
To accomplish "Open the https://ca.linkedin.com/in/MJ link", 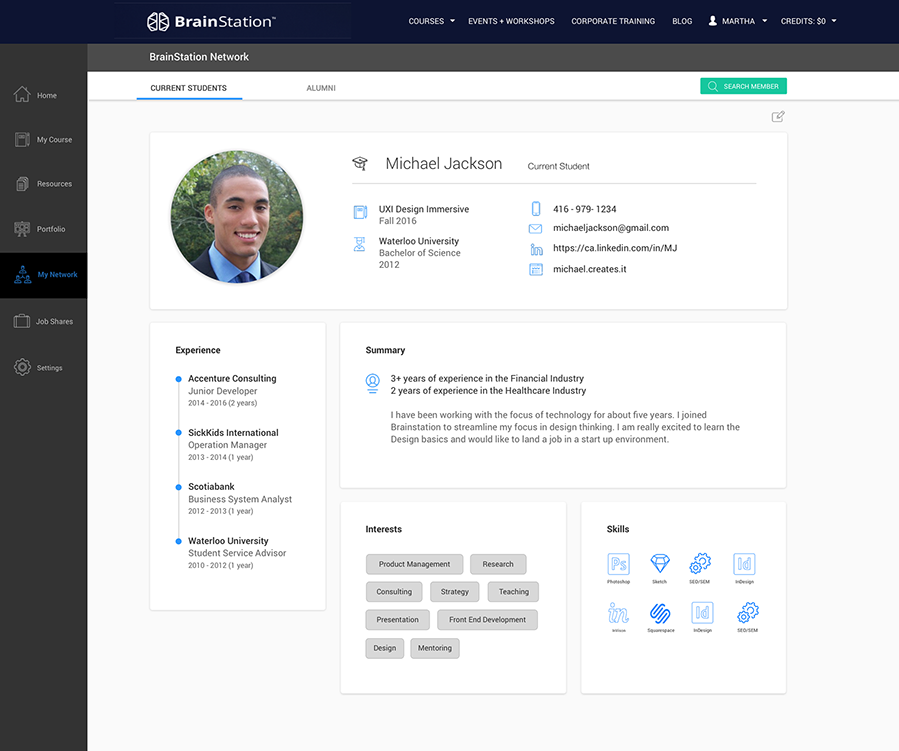I will pos(615,248).
